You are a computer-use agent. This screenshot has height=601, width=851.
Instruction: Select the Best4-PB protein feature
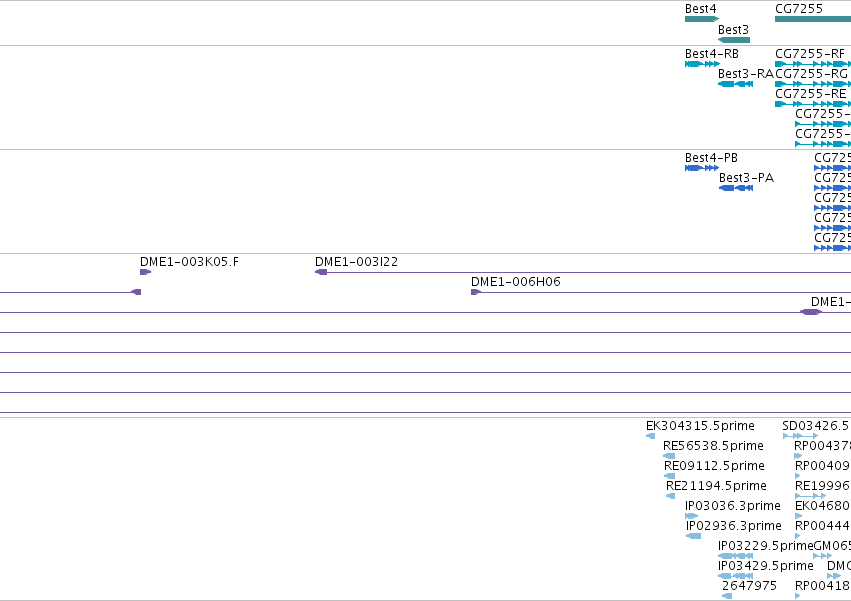tap(702, 168)
